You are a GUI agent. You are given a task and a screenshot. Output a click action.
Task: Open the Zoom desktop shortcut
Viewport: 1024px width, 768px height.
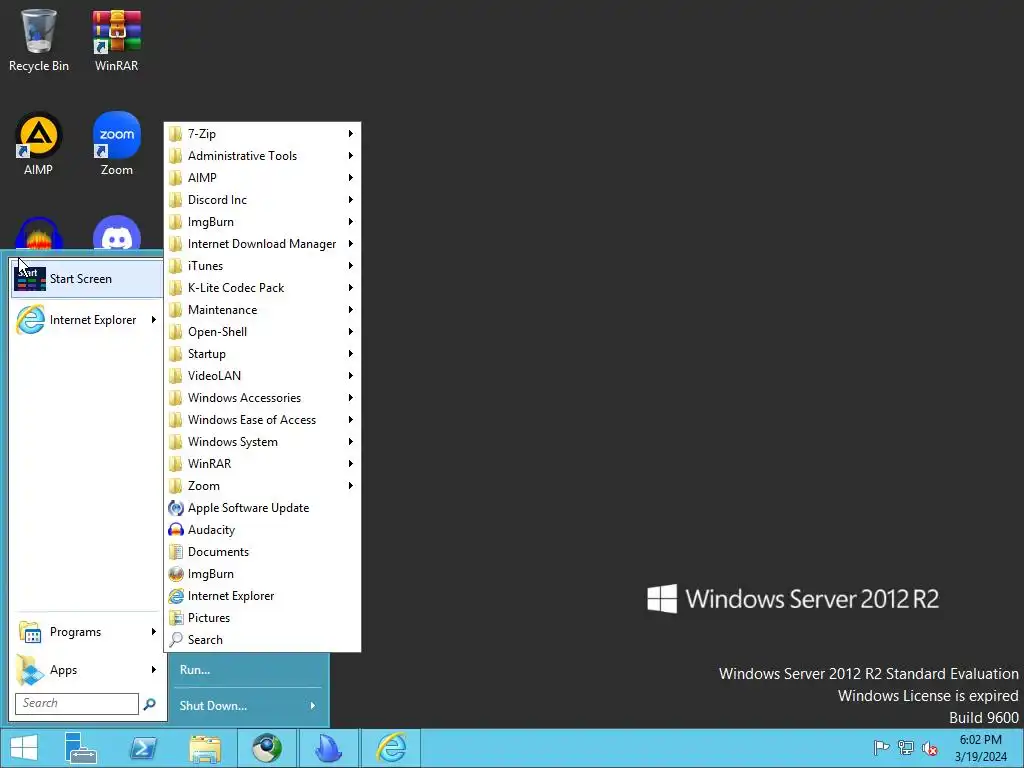pyautogui.click(x=116, y=144)
